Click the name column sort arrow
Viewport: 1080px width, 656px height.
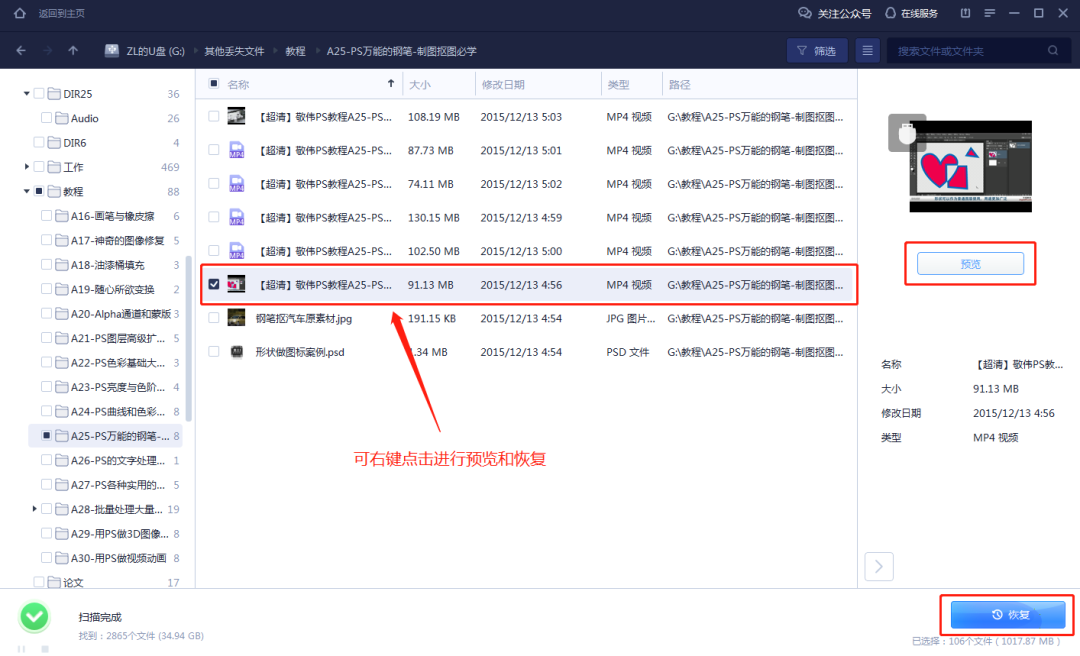point(391,83)
